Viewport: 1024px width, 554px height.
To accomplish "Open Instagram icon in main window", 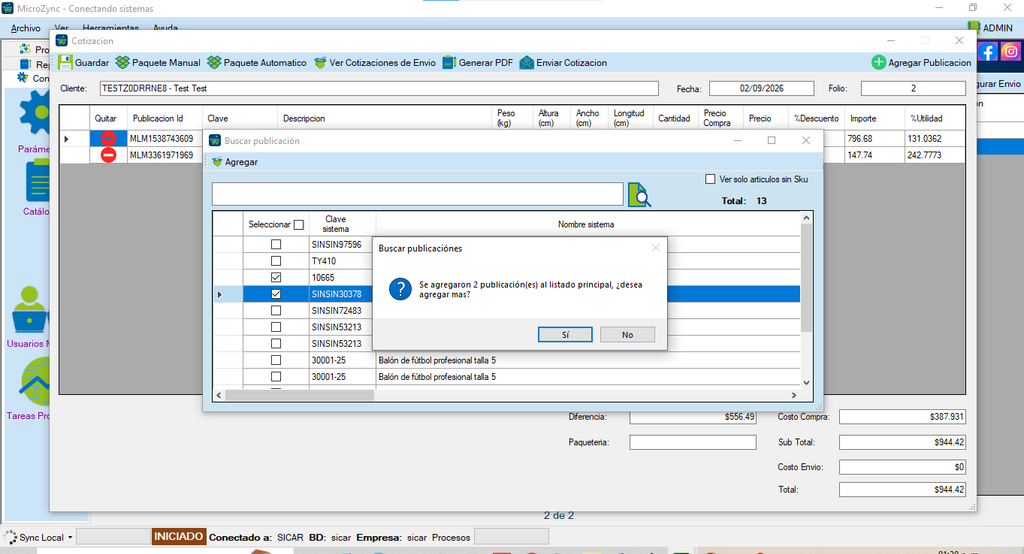I will 1010,52.
